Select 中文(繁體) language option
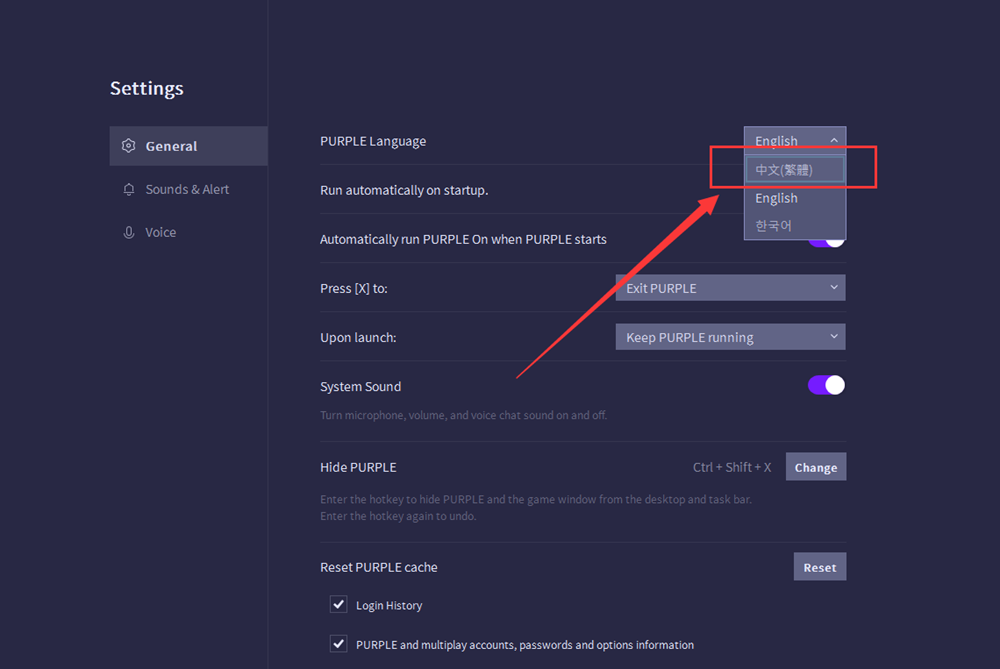The height and width of the screenshot is (669, 1000). pos(795,170)
